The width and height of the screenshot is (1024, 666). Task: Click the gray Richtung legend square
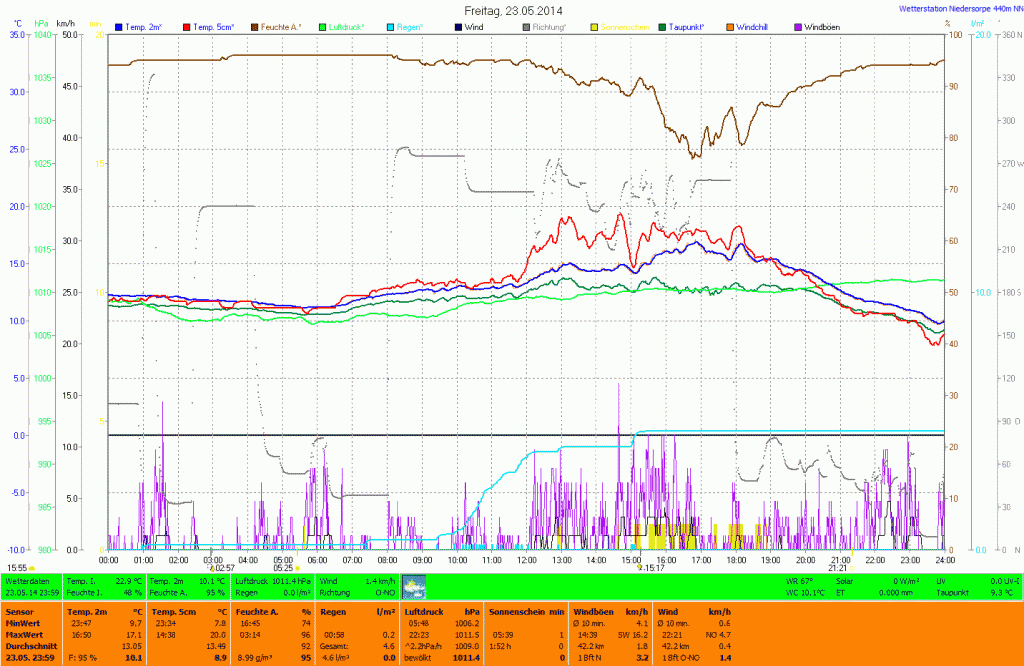click(526, 26)
